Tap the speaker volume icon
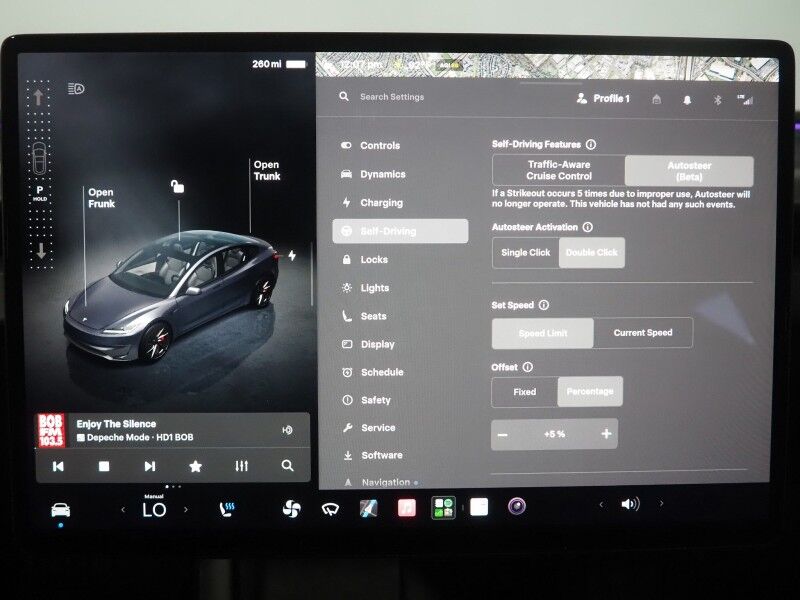The image size is (800, 600). point(631,504)
